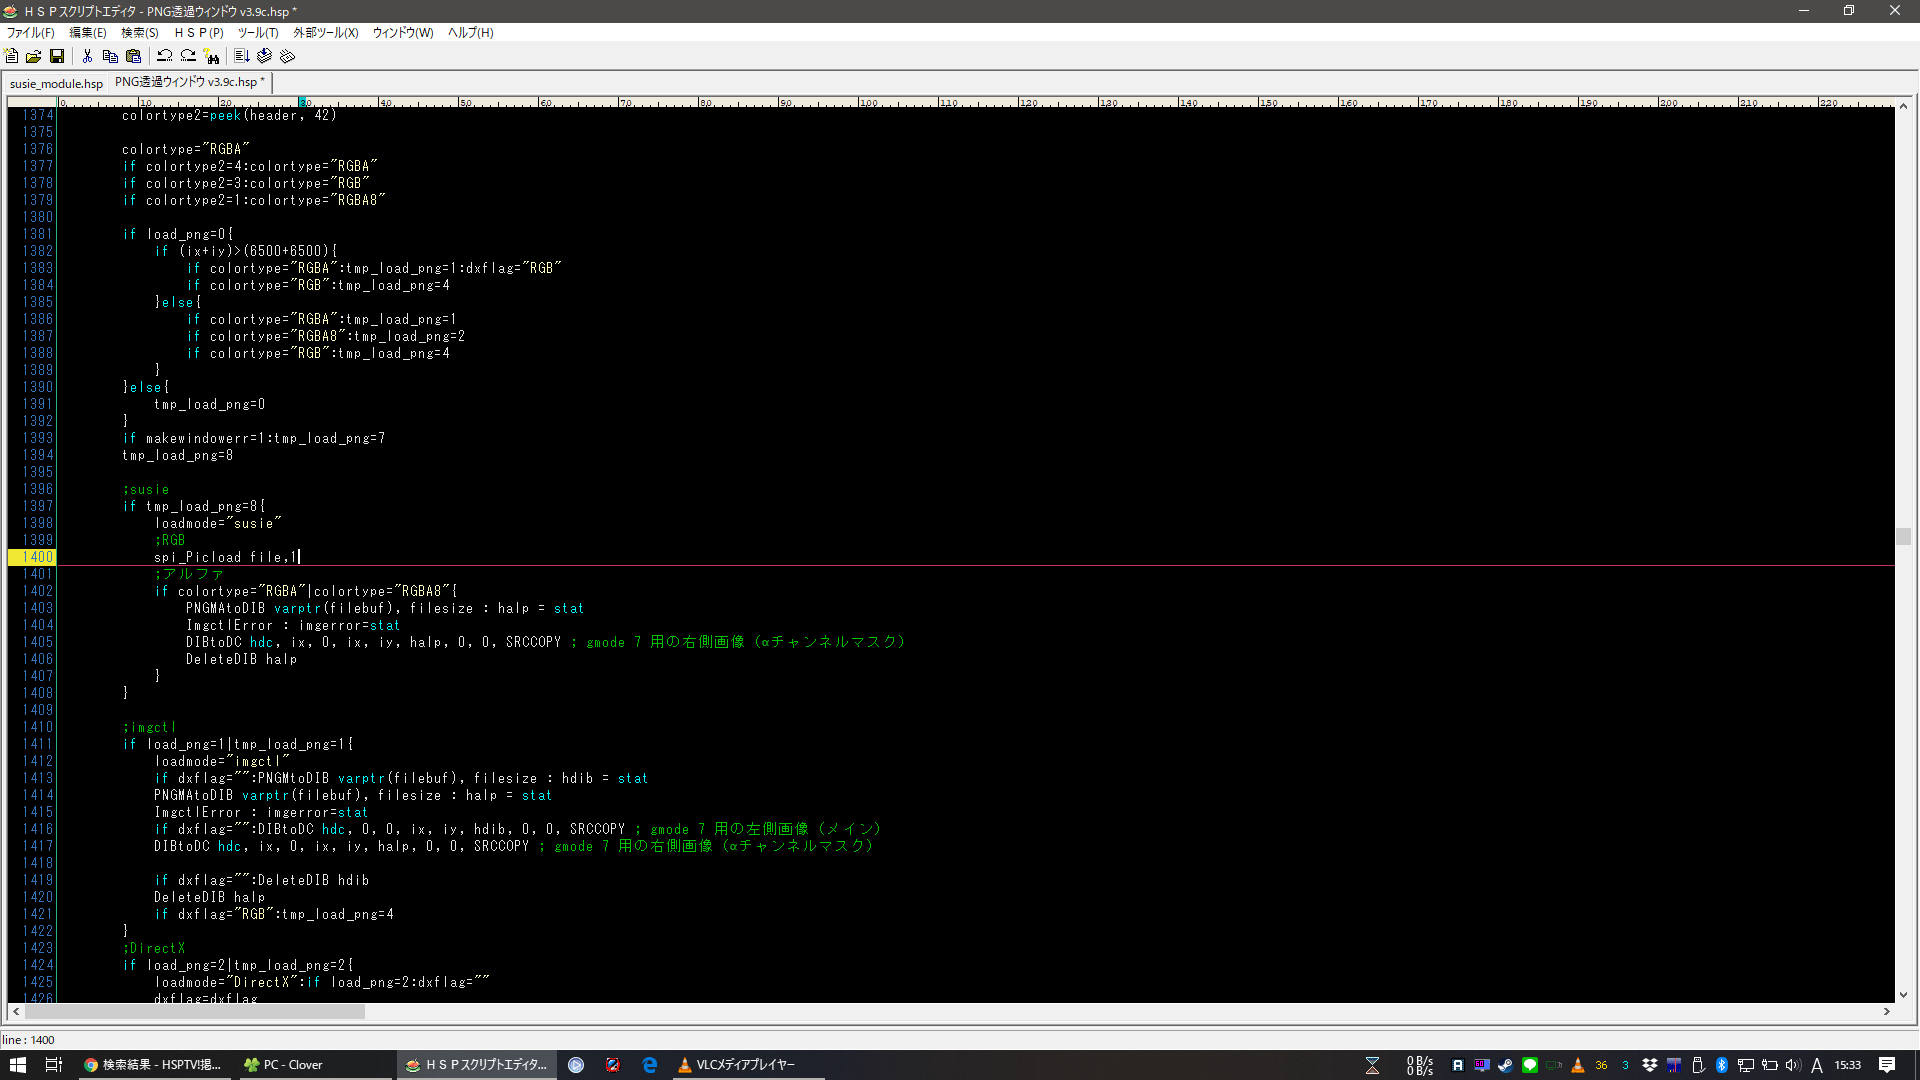
Task: Open the HSP(P) menu
Action: click(x=199, y=32)
